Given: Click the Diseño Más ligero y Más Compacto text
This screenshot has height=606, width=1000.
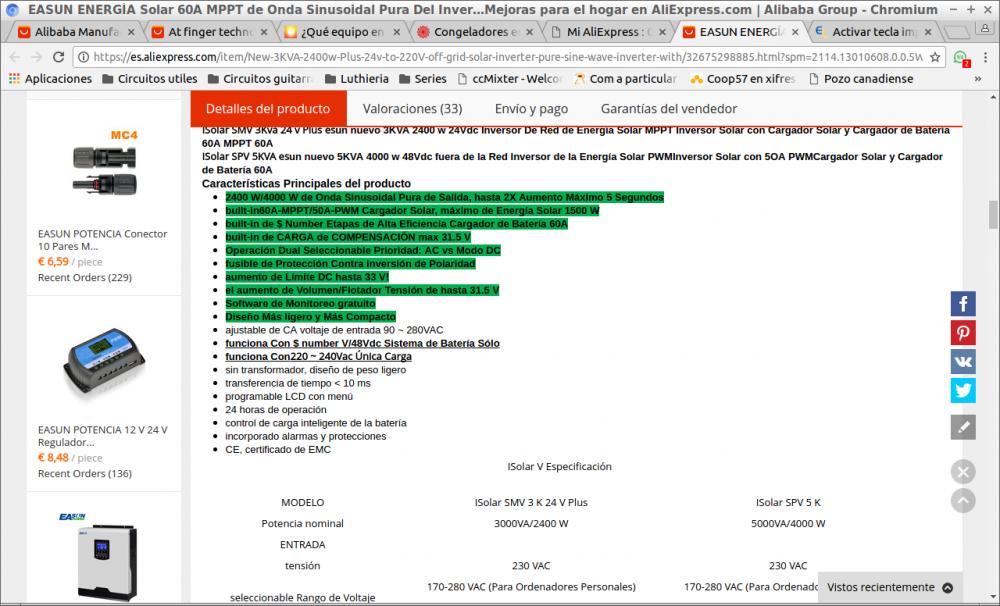Looking at the screenshot, I should (311, 316).
